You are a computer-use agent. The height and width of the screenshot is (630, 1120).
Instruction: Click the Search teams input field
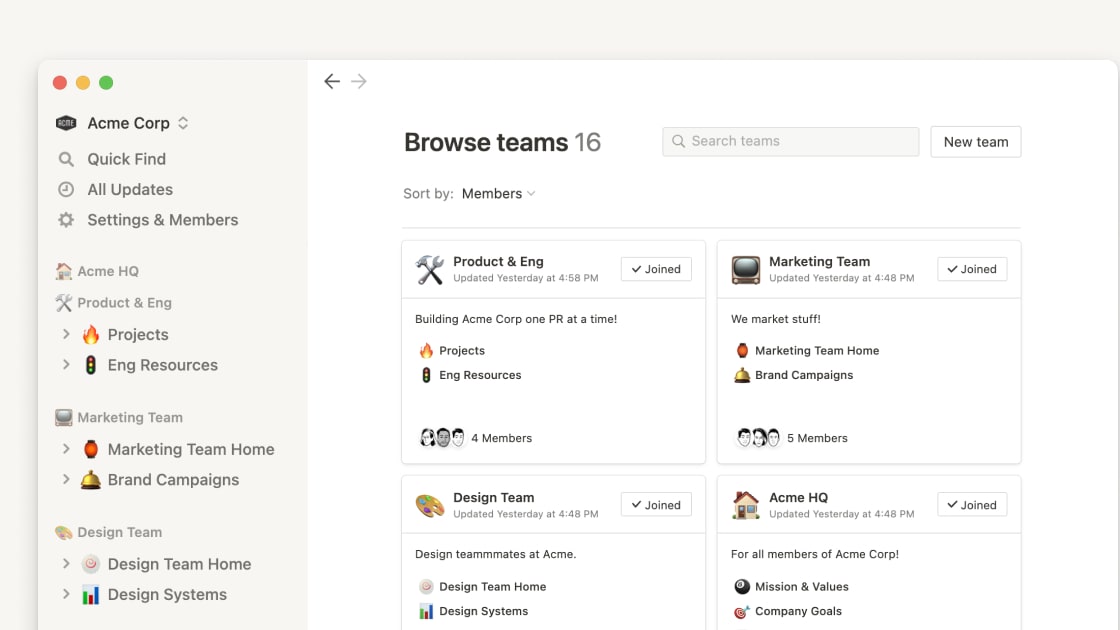pos(791,141)
